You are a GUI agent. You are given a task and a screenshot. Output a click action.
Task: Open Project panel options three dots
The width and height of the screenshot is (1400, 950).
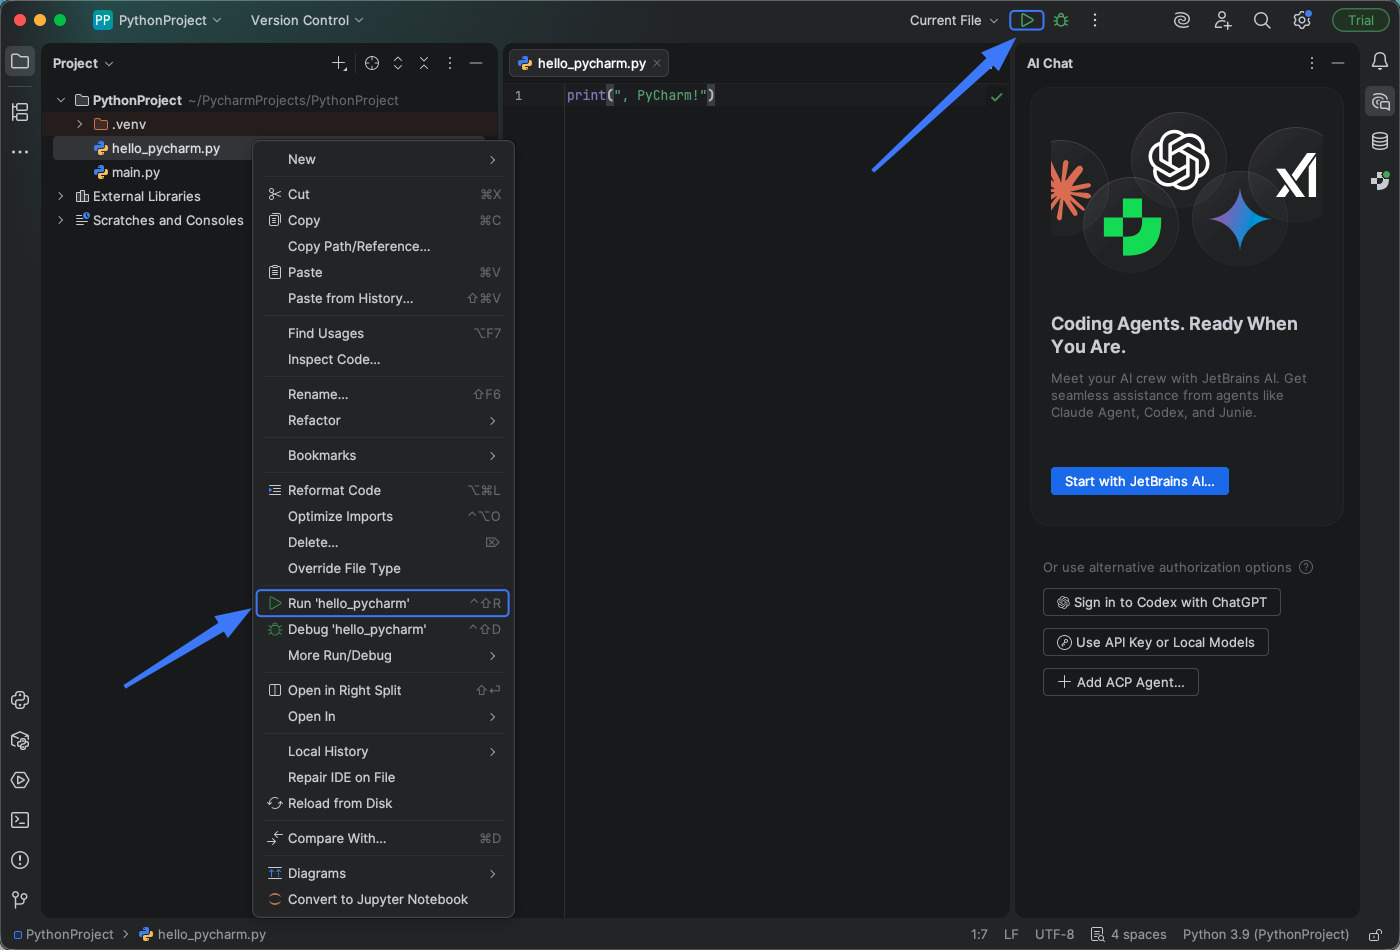pos(450,63)
